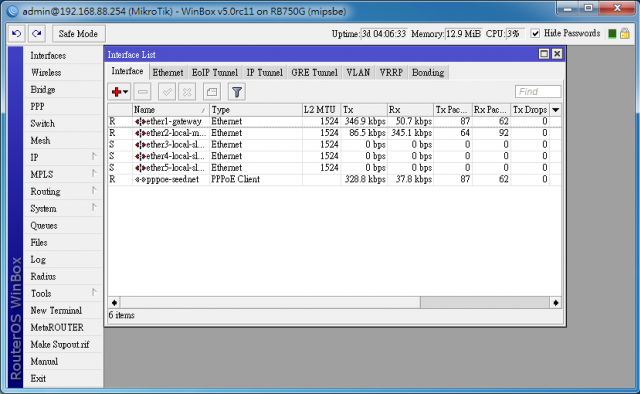640x394 pixels.
Task: Click Make Supout.rif in sidebar
Action: coord(63,345)
